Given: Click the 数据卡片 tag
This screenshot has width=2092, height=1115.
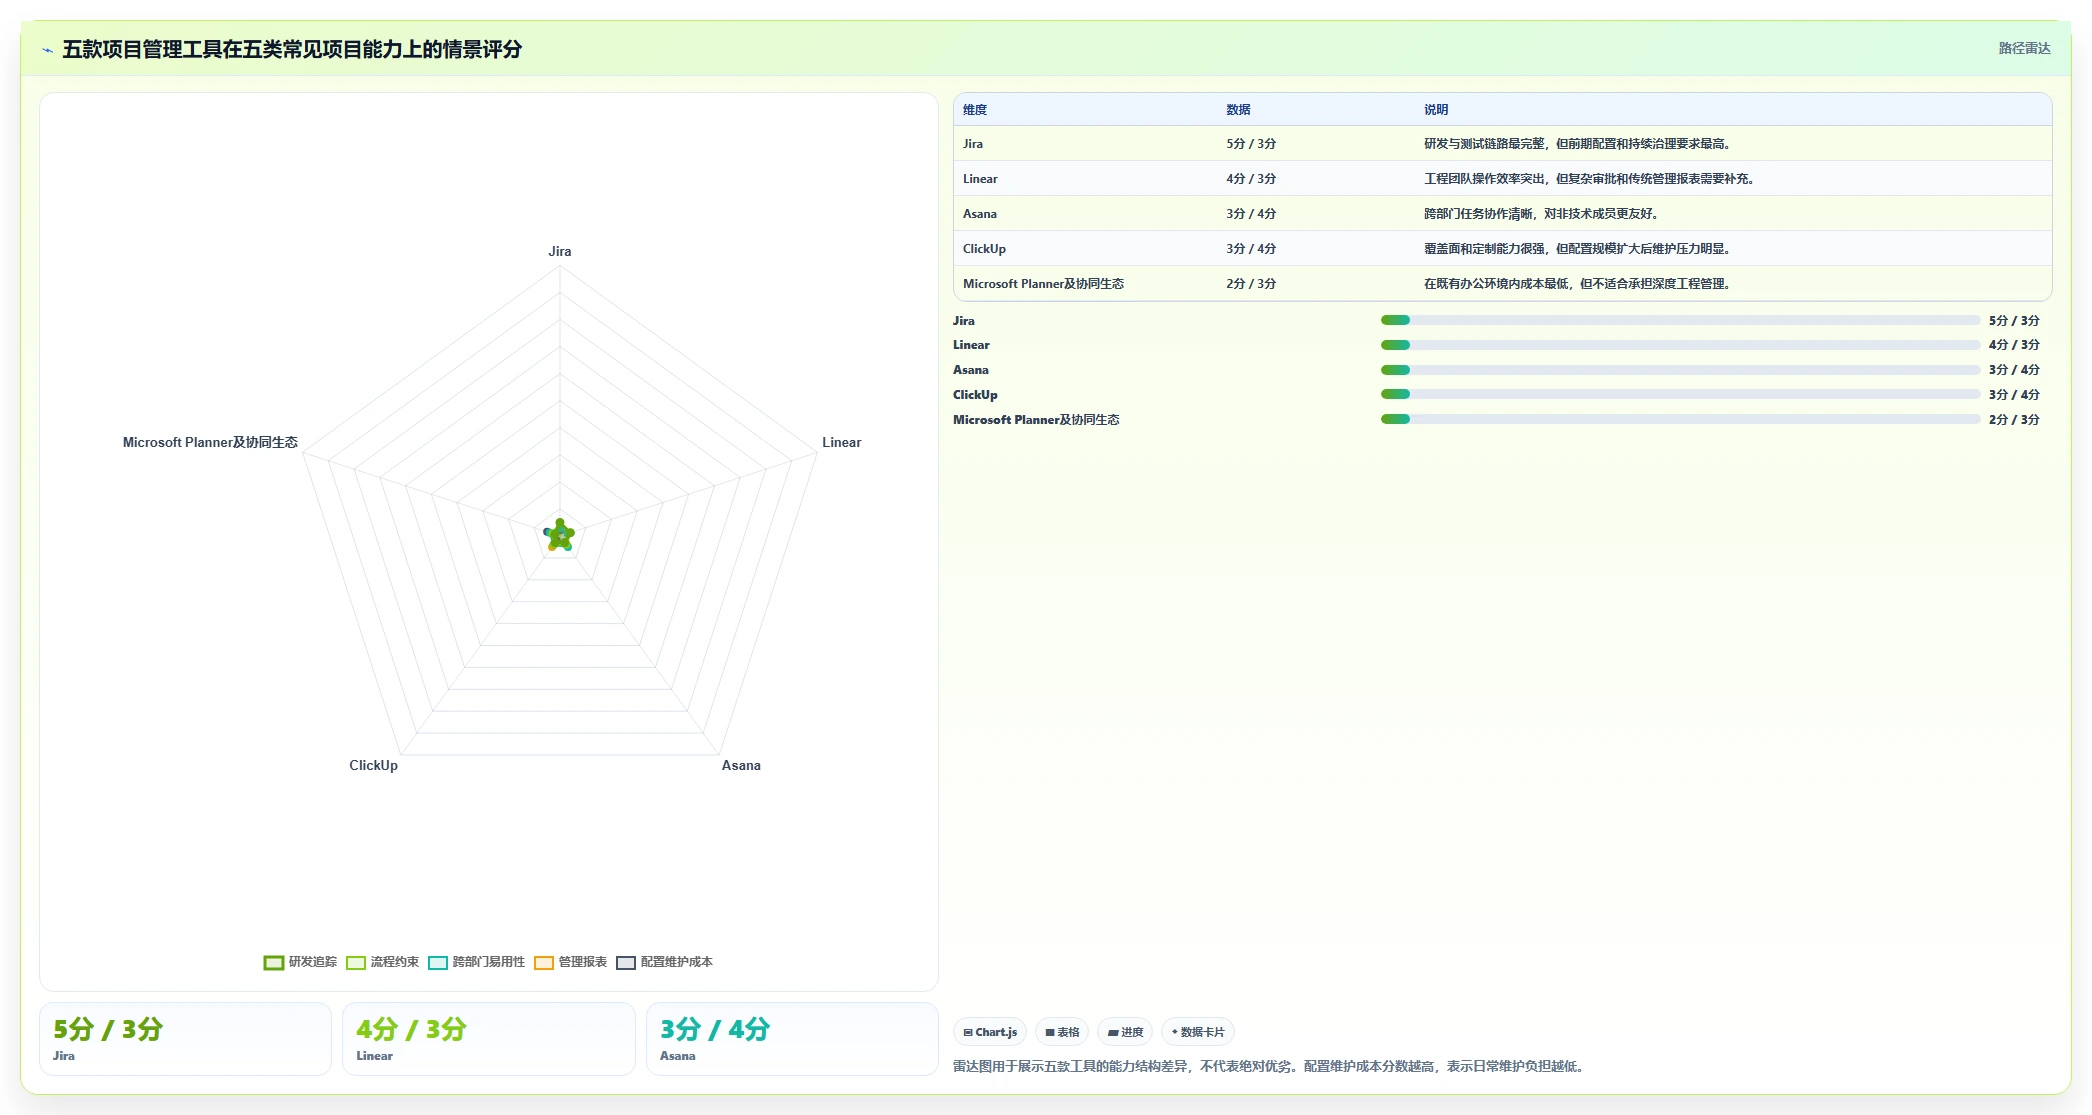Looking at the screenshot, I should click(1198, 1032).
